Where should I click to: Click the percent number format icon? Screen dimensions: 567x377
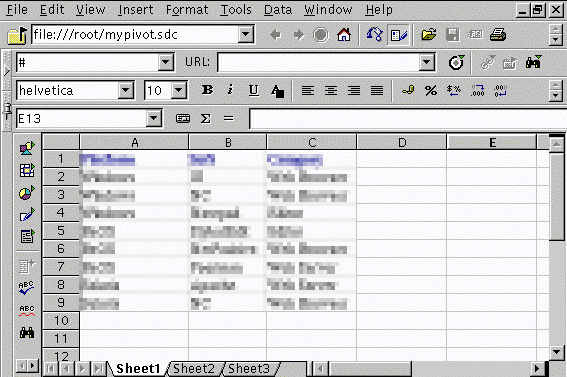tap(431, 90)
